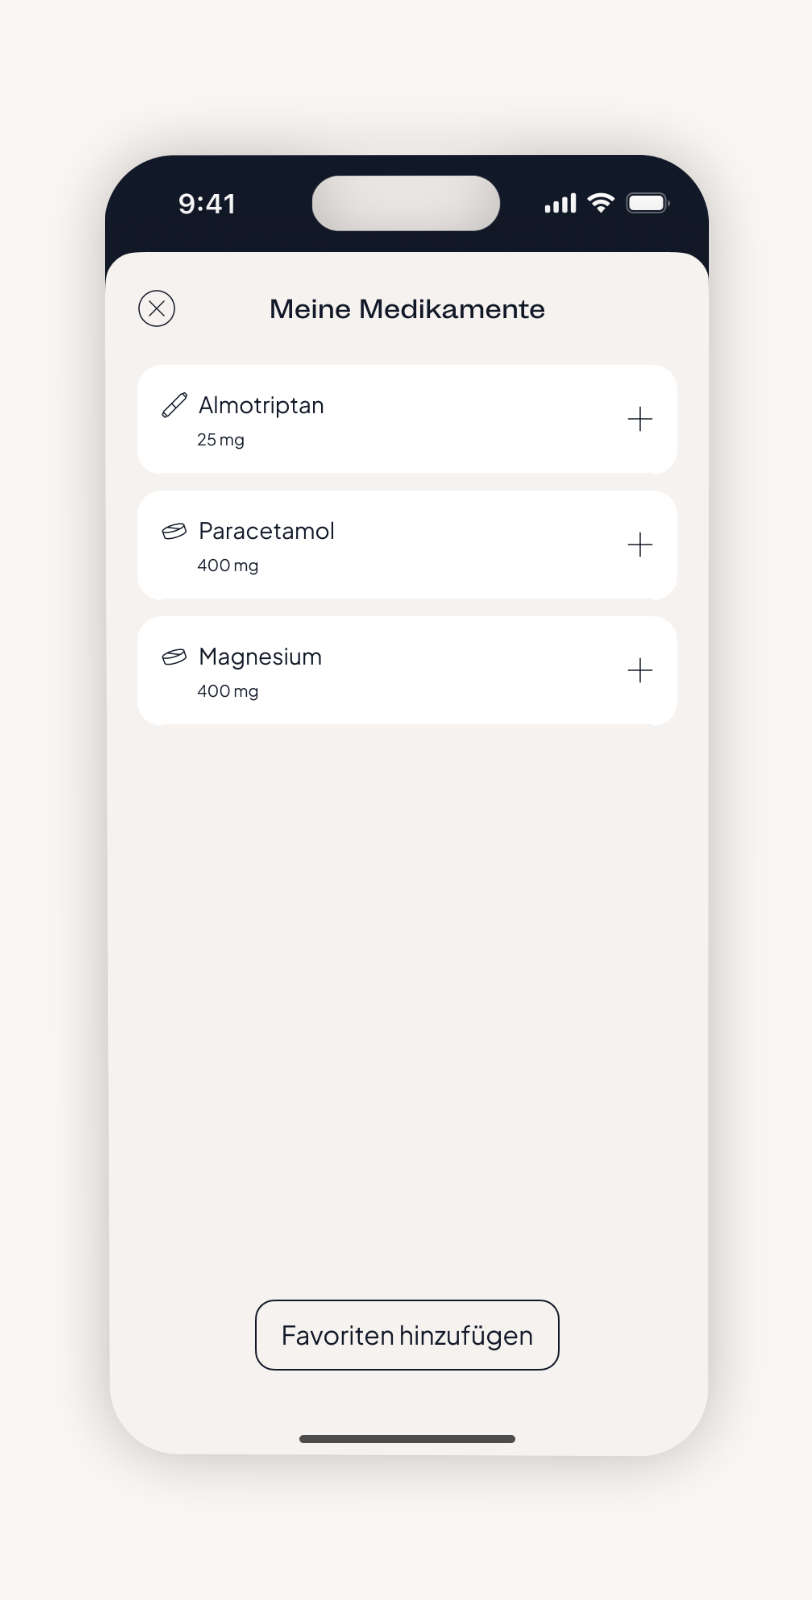Tap the 25 mg dosage label

point(220,440)
